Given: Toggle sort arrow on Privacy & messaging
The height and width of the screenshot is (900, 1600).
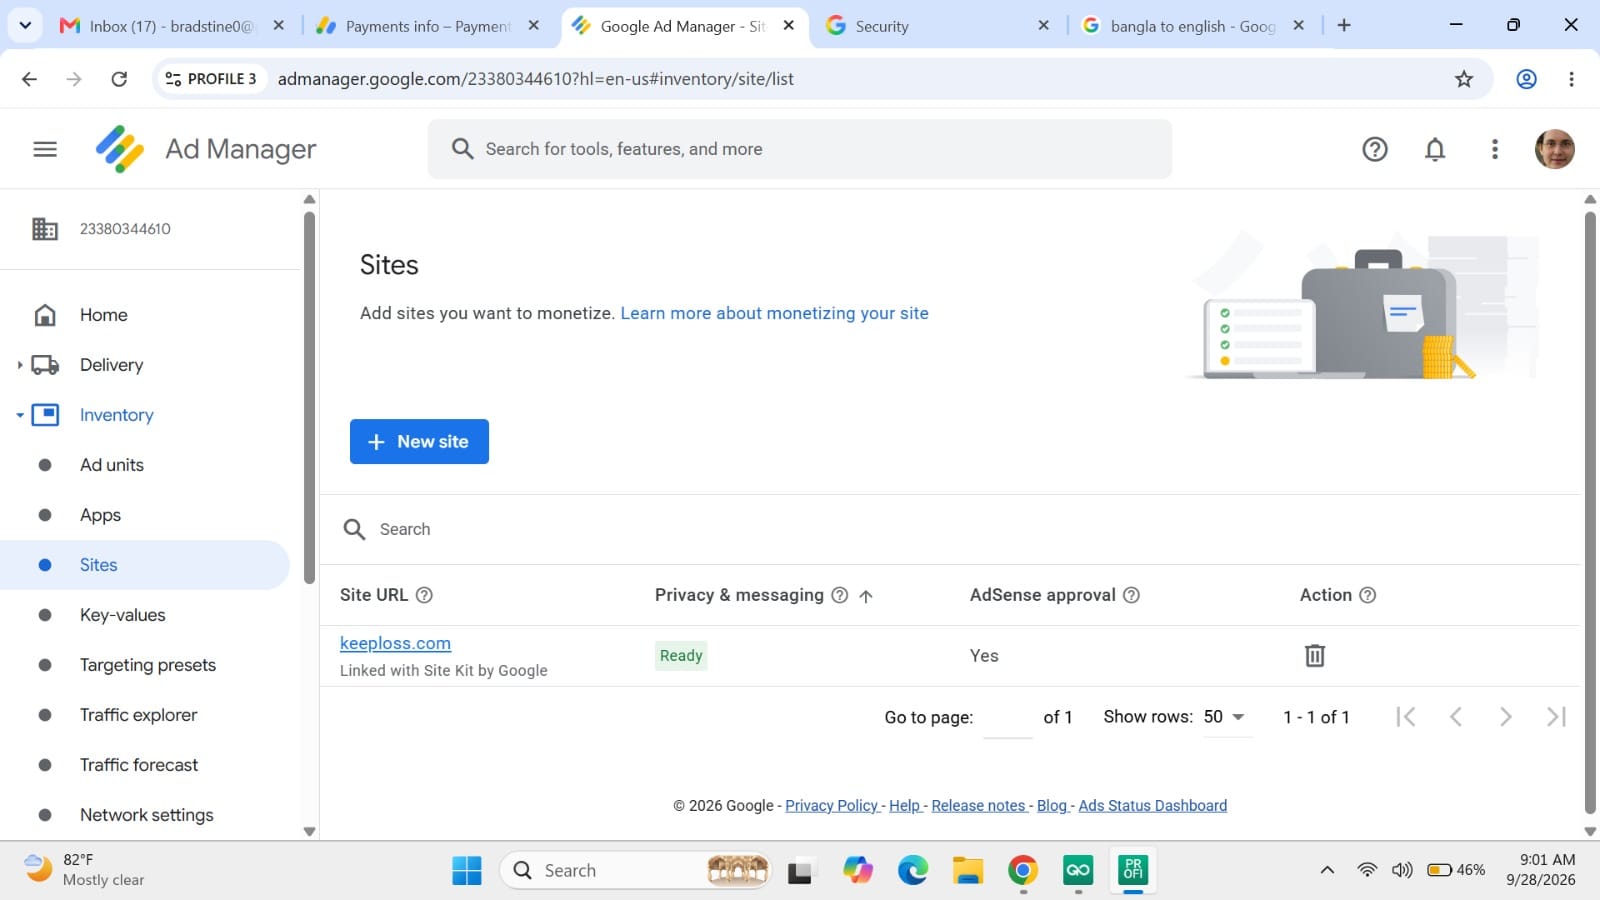Looking at the screenshot, I should (866, 596).
